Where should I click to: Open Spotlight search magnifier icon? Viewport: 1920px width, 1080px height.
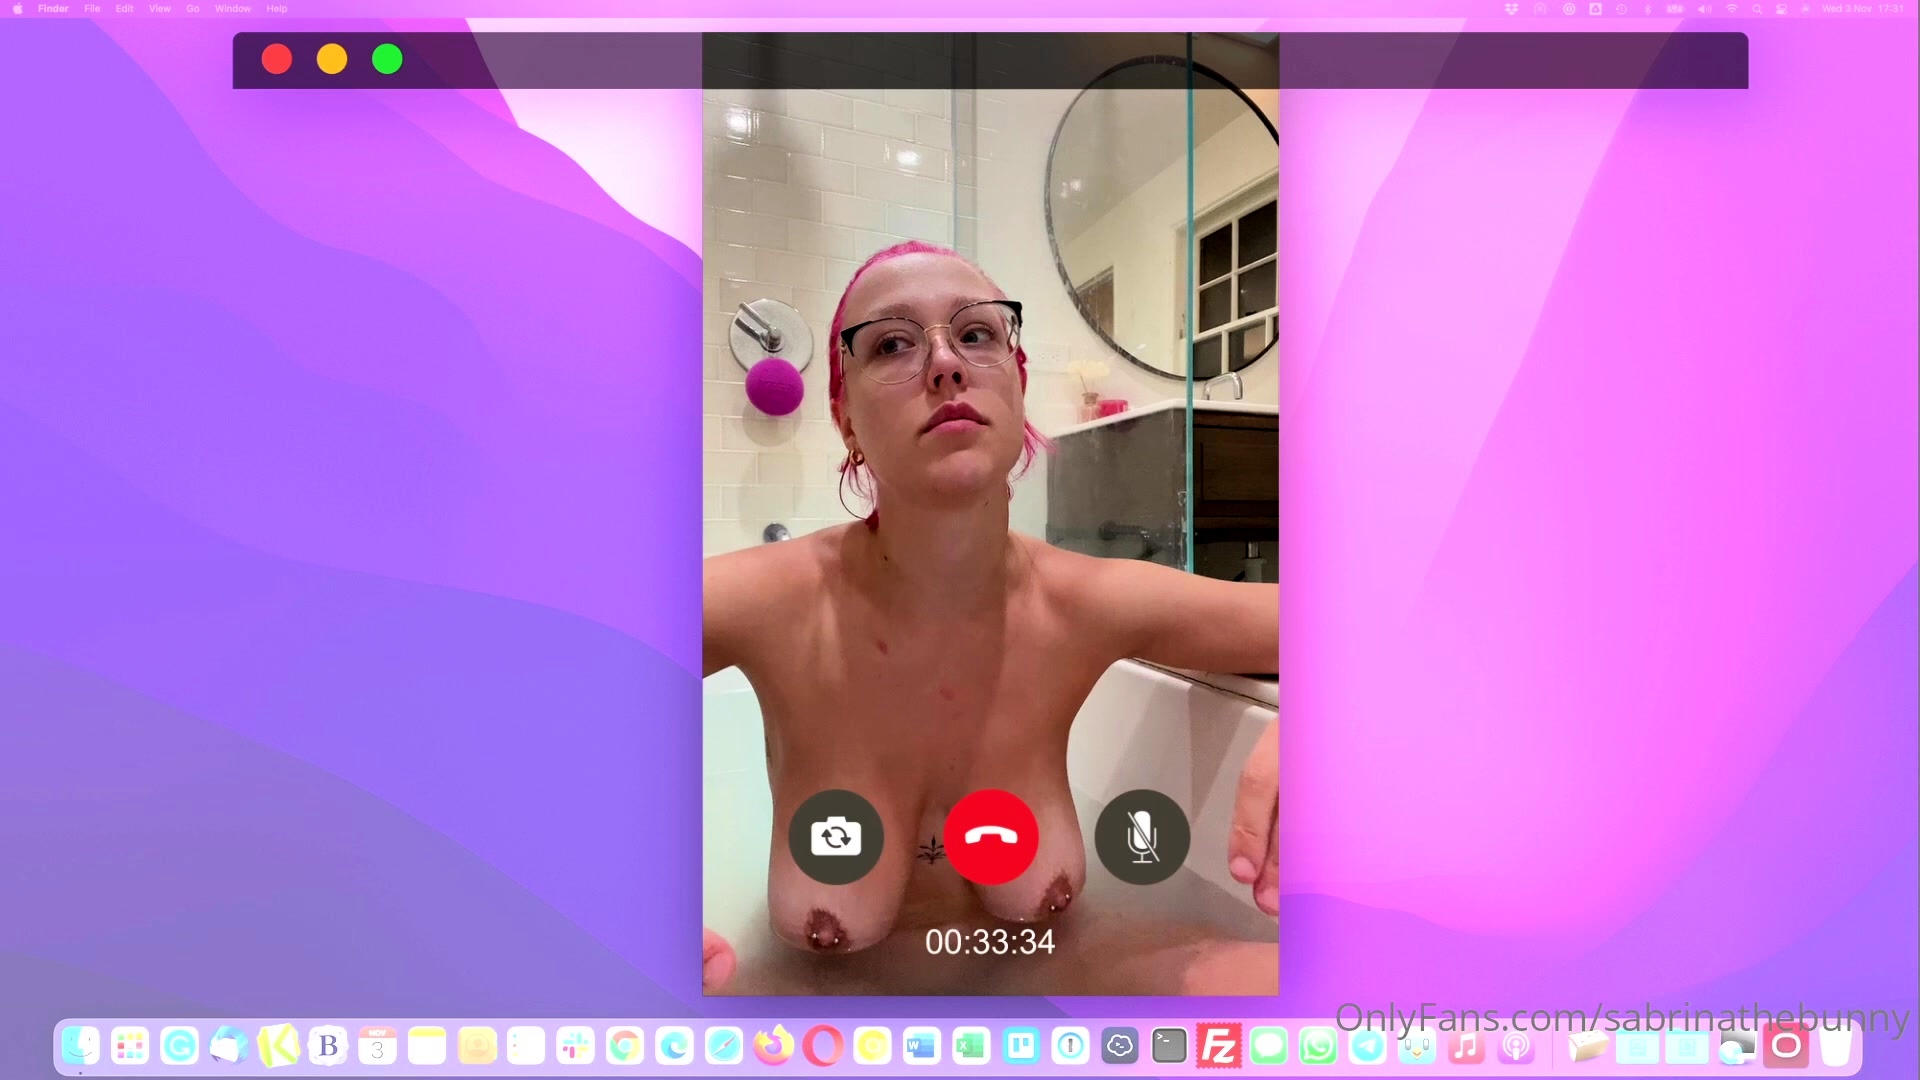[x=1757, y=9]
